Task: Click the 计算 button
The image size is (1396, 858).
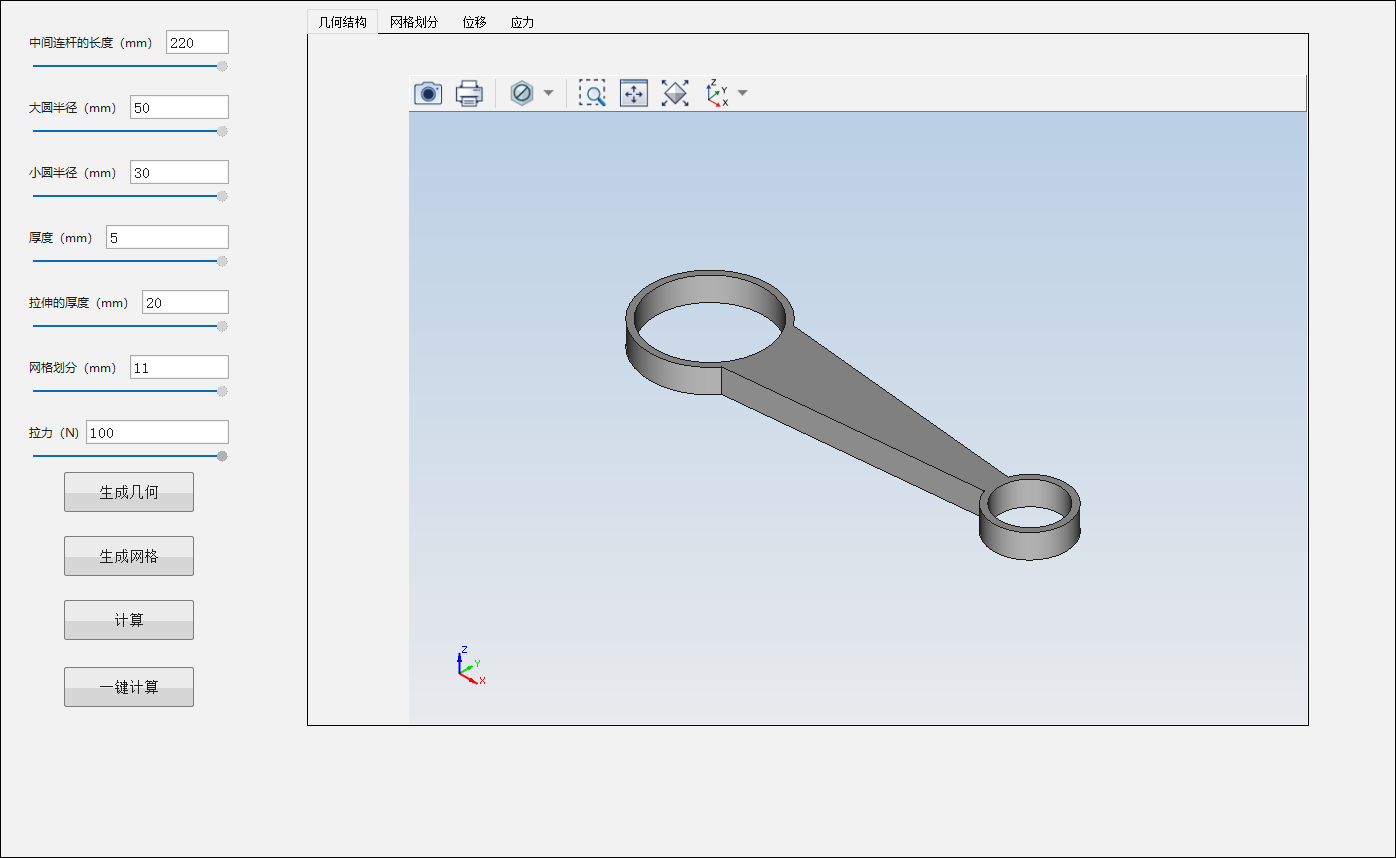Action: (x=129, y=620)
